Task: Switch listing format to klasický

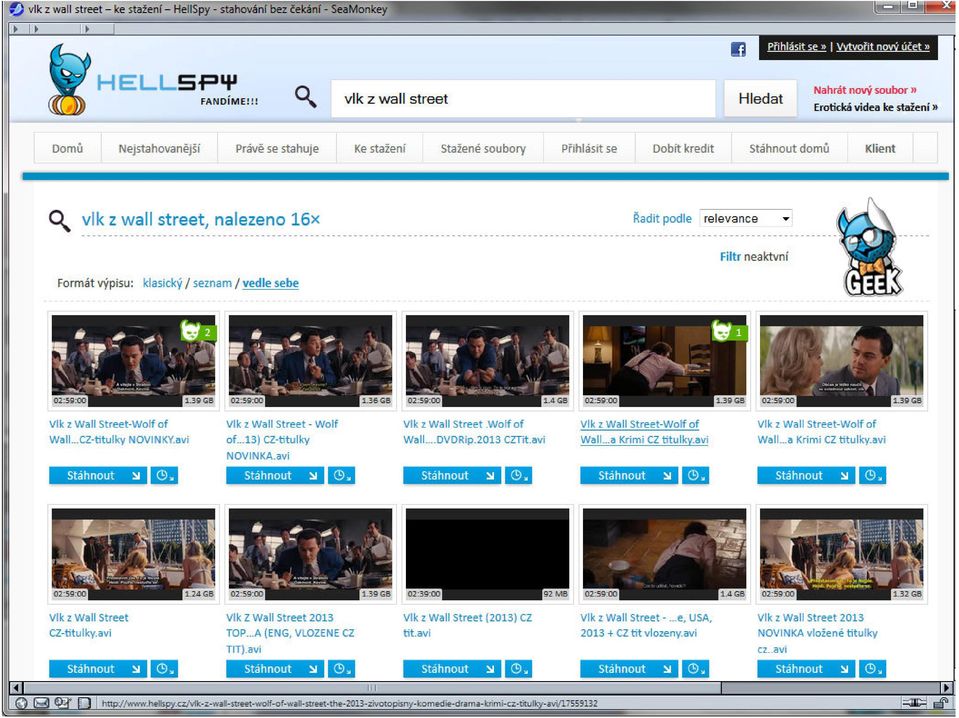Action: (x=162, y=283)
